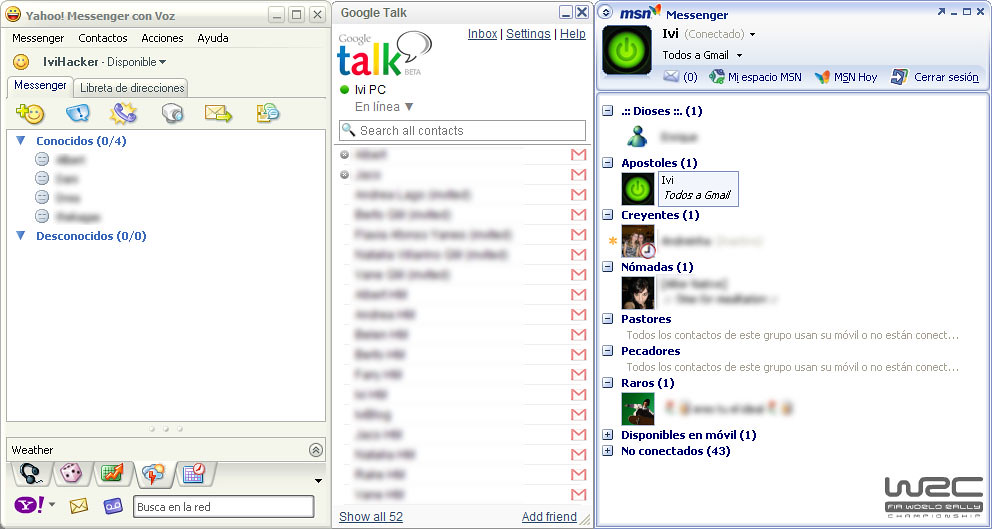Open the Acciones menu in Yahoo

point(162,38)
